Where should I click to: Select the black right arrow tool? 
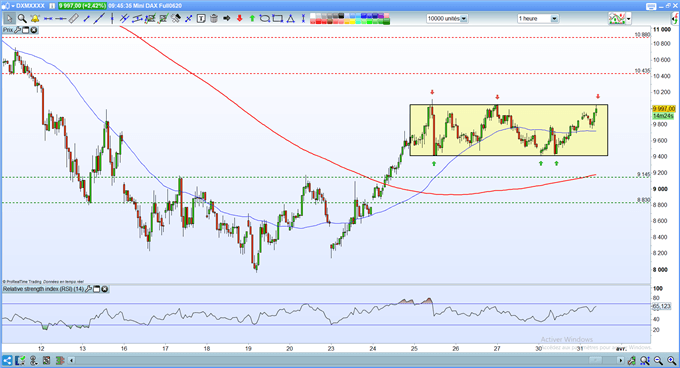pos(226,18)
